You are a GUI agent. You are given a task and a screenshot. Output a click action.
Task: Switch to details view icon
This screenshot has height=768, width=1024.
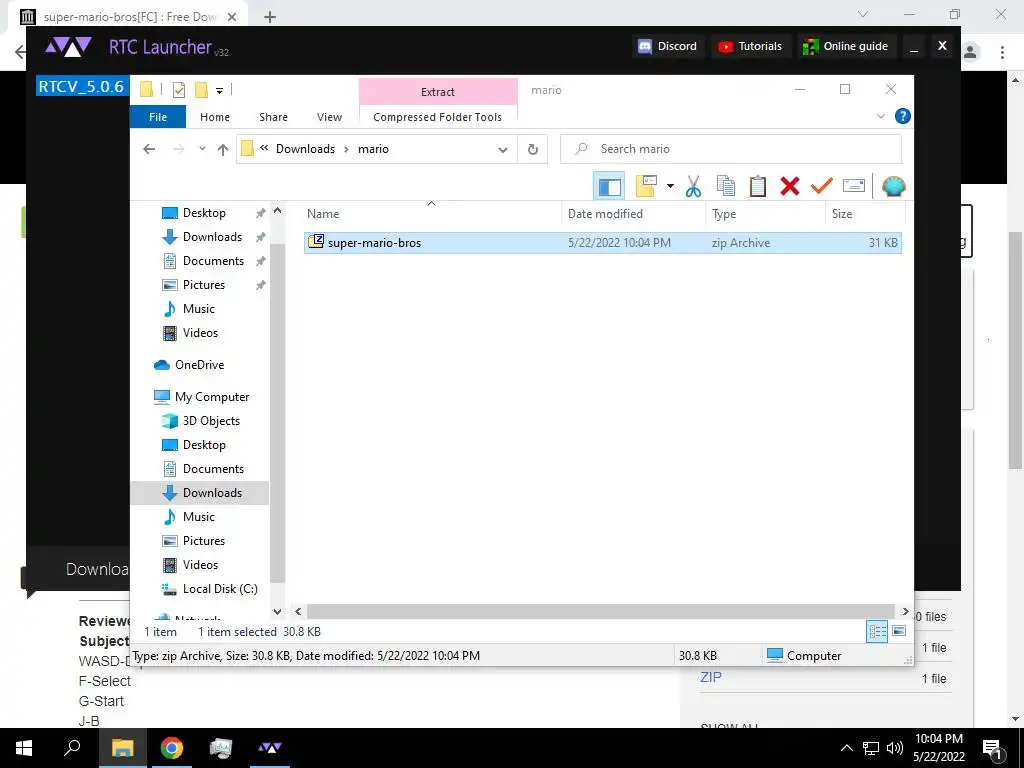click(x=877, y=632)
